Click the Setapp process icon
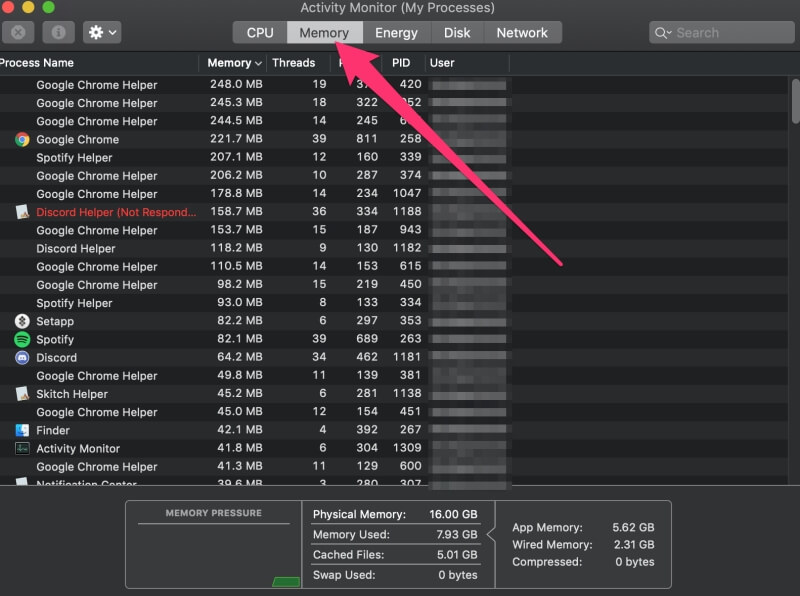 coord(22,321)
